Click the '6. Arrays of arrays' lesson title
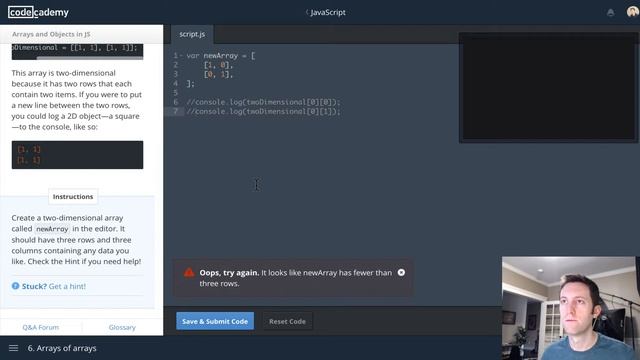 (x=62, y=348)
